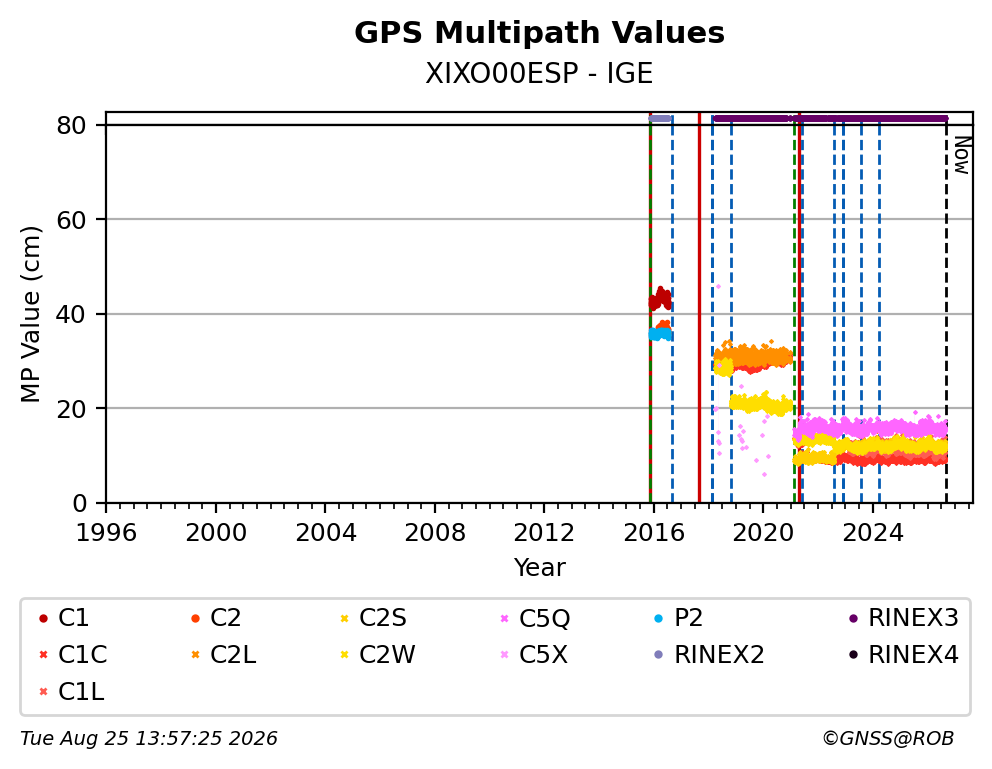The image size is (992, 769).
Task: Click the XIXO00ESP - IGE subtitle
Action: coord(539,74)
